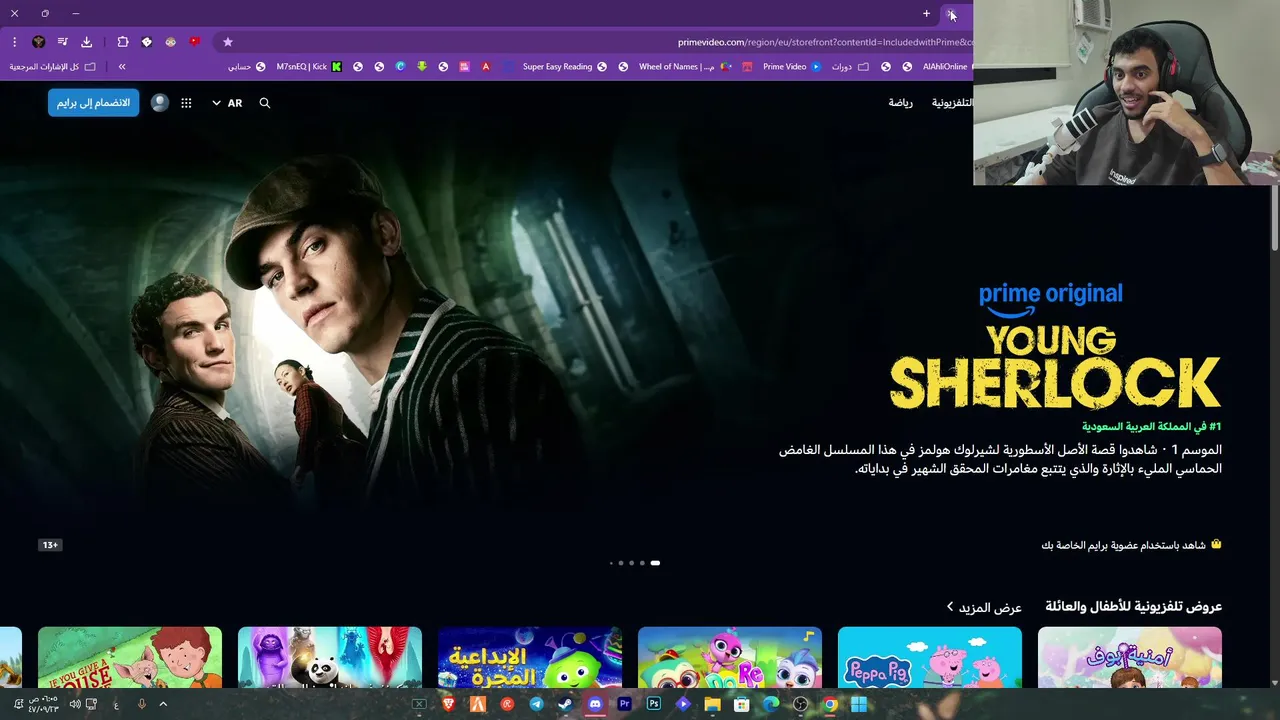The height and width of the screenshot is (720, 1280).
Task: Open kids and family TV shows heading
Action: click(1134, 606)
